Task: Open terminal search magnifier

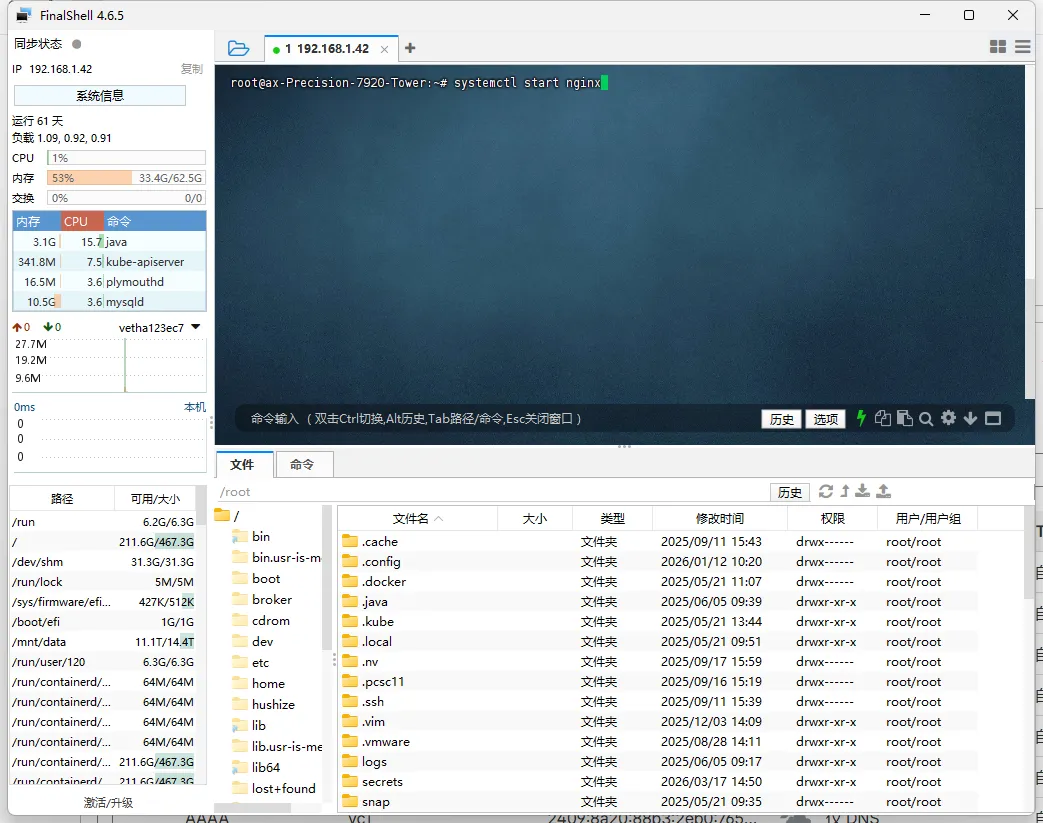Action: tap(926, 418)
